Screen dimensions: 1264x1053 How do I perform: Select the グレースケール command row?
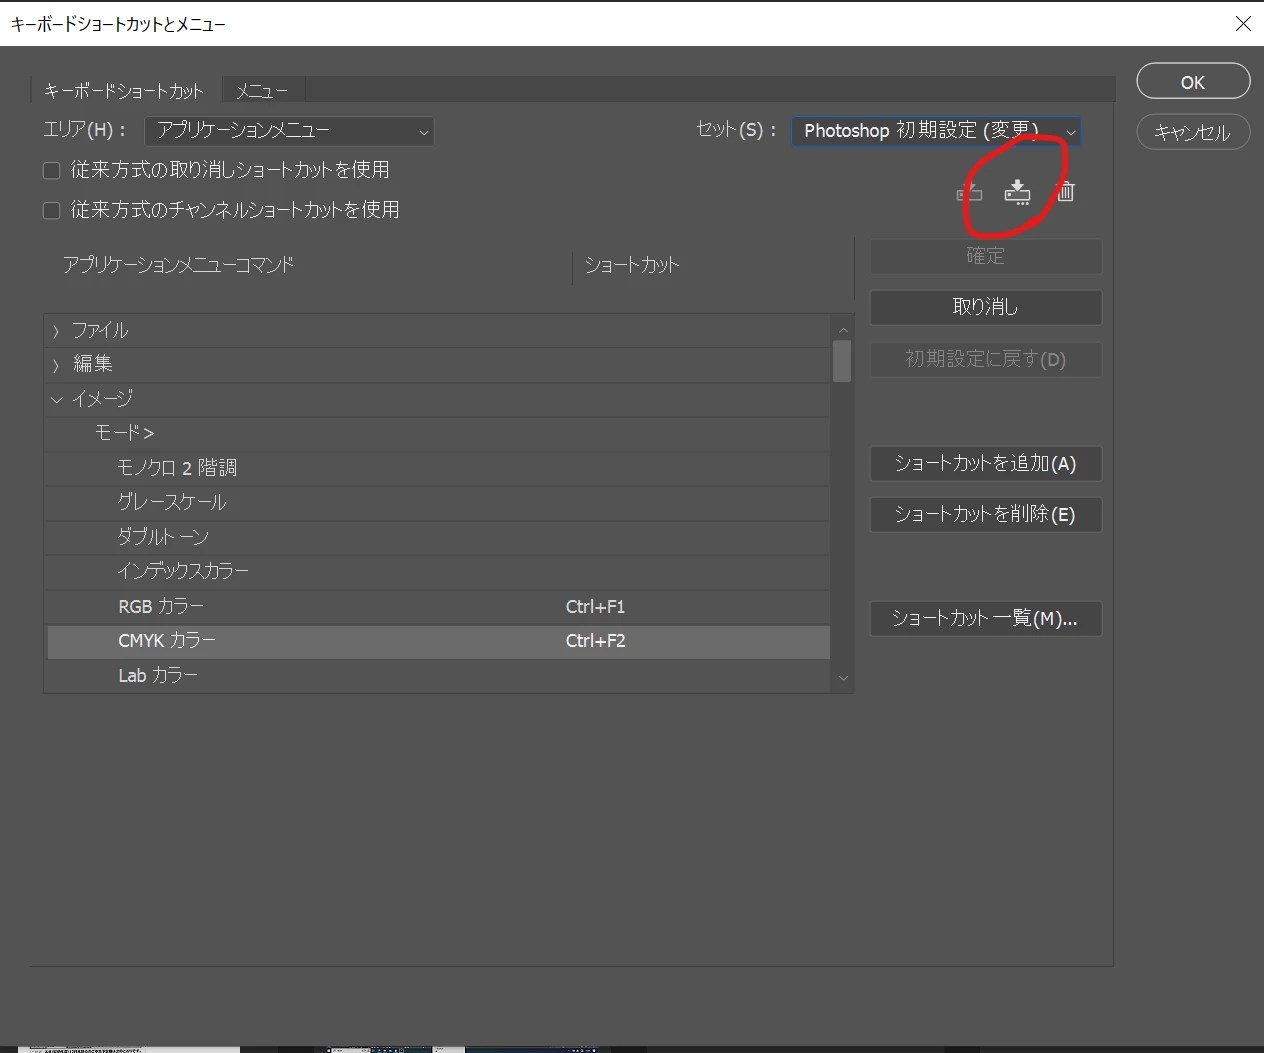coord(437,502)
